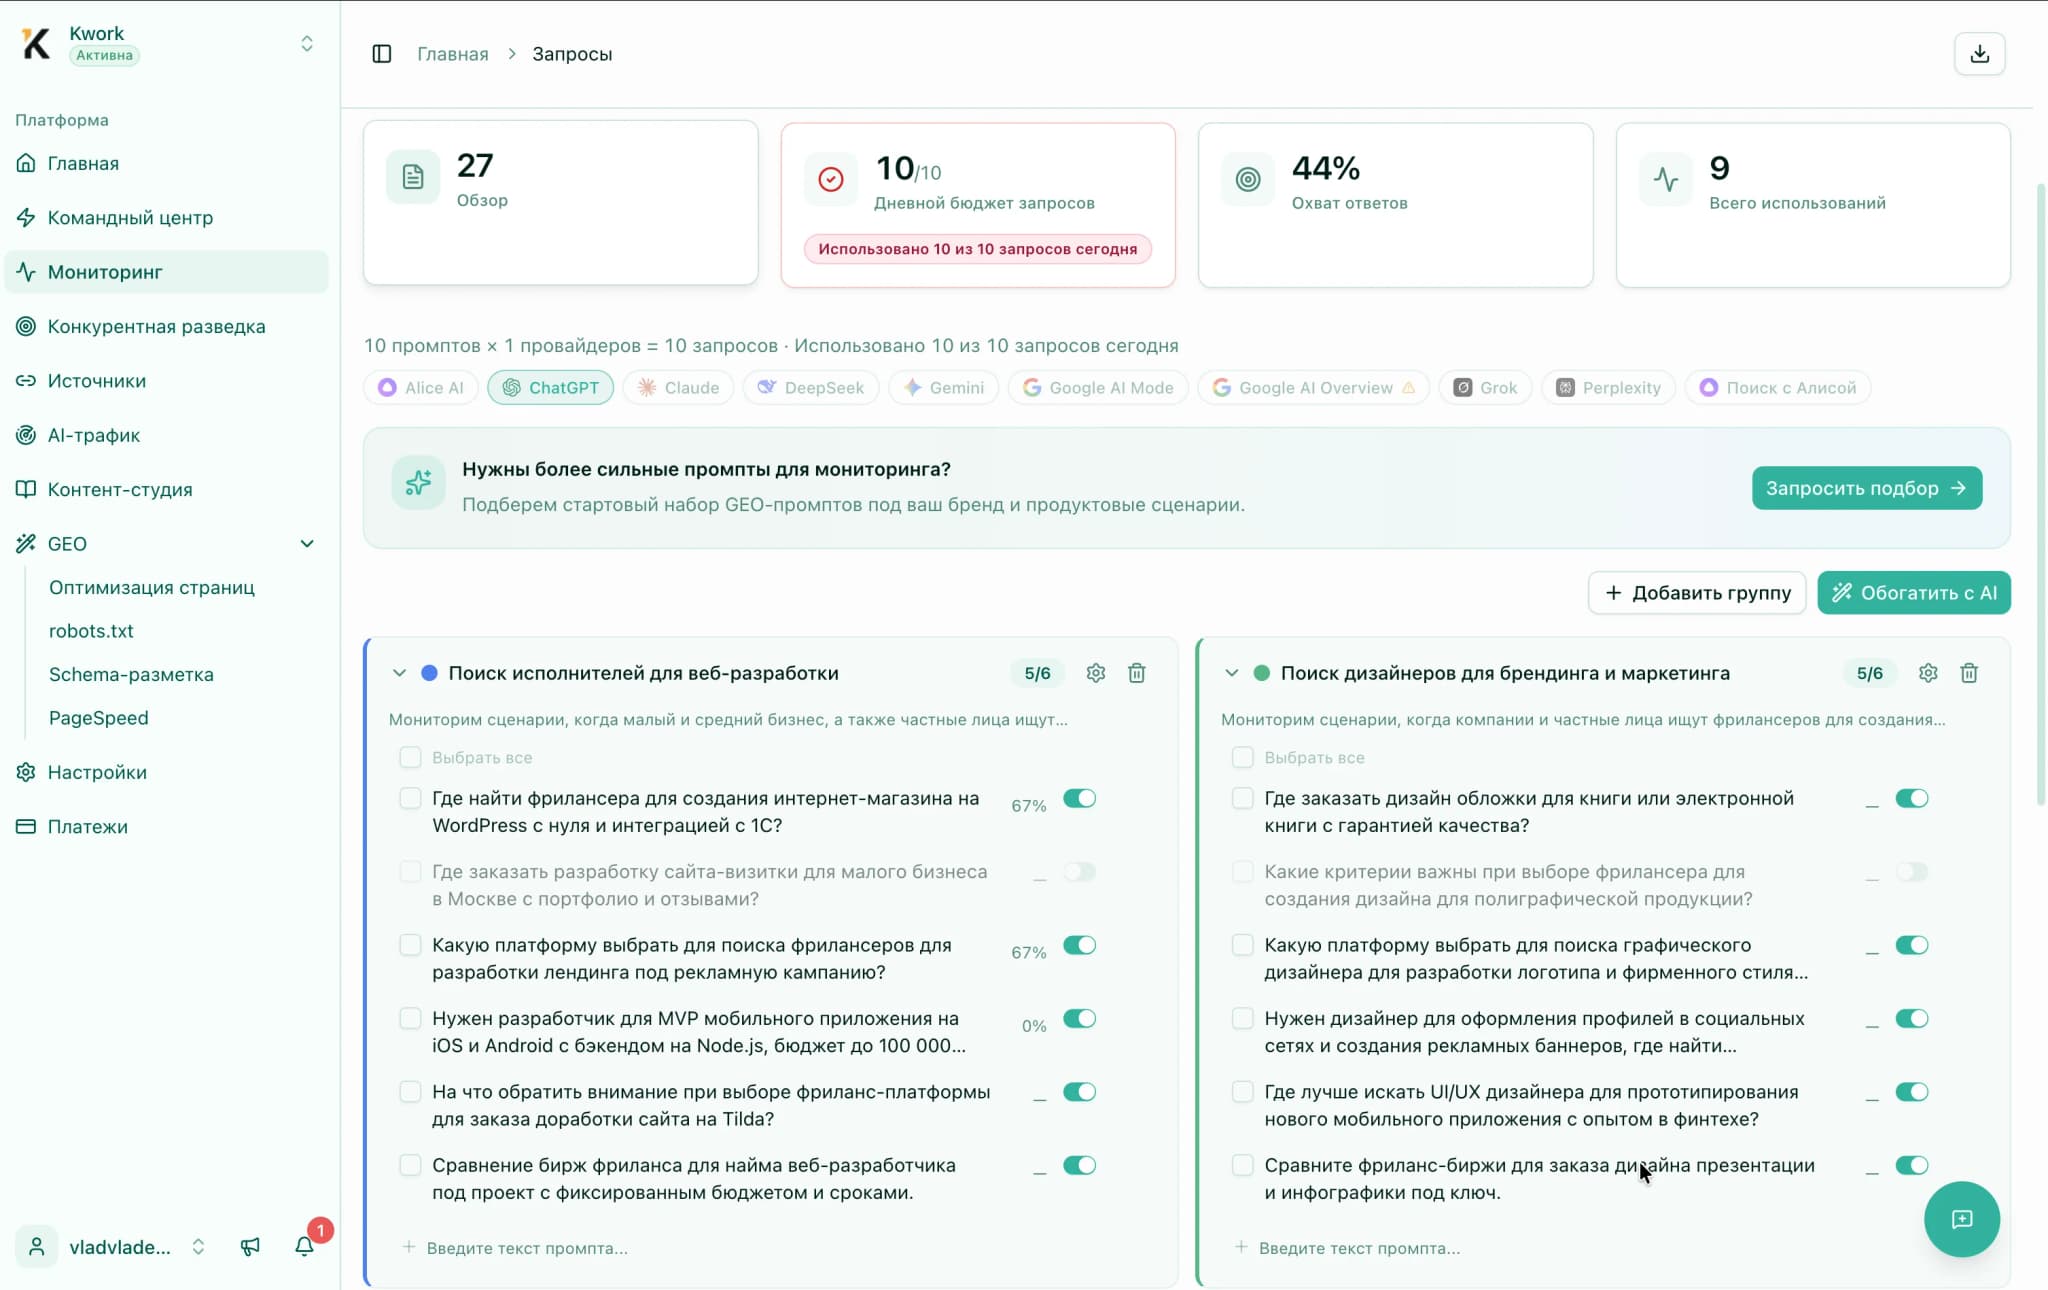Click Обогатить с AI button

[x=1912, y=592]
